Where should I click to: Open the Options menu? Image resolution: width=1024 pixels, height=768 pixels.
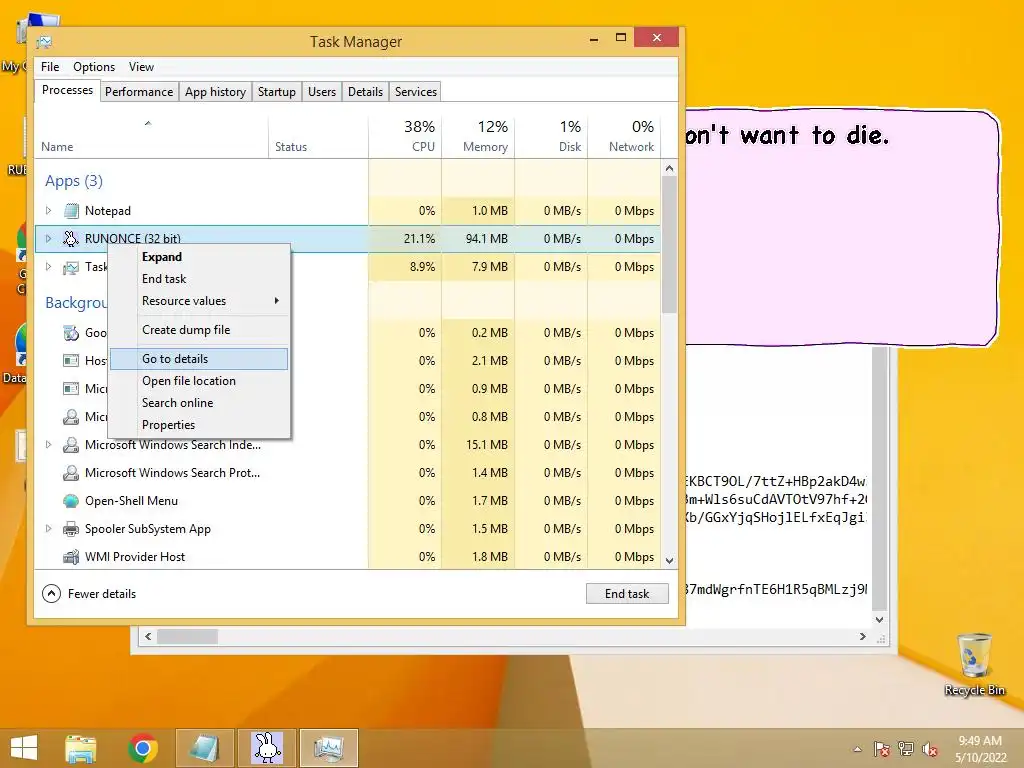(x=94, y=67)
